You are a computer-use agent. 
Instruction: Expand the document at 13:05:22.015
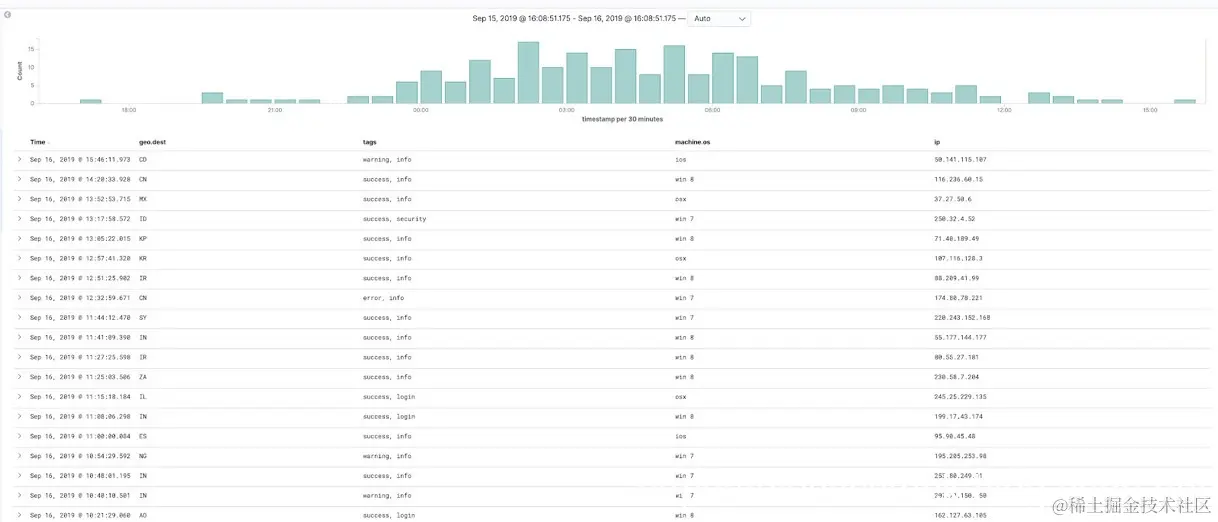(19, 238)
